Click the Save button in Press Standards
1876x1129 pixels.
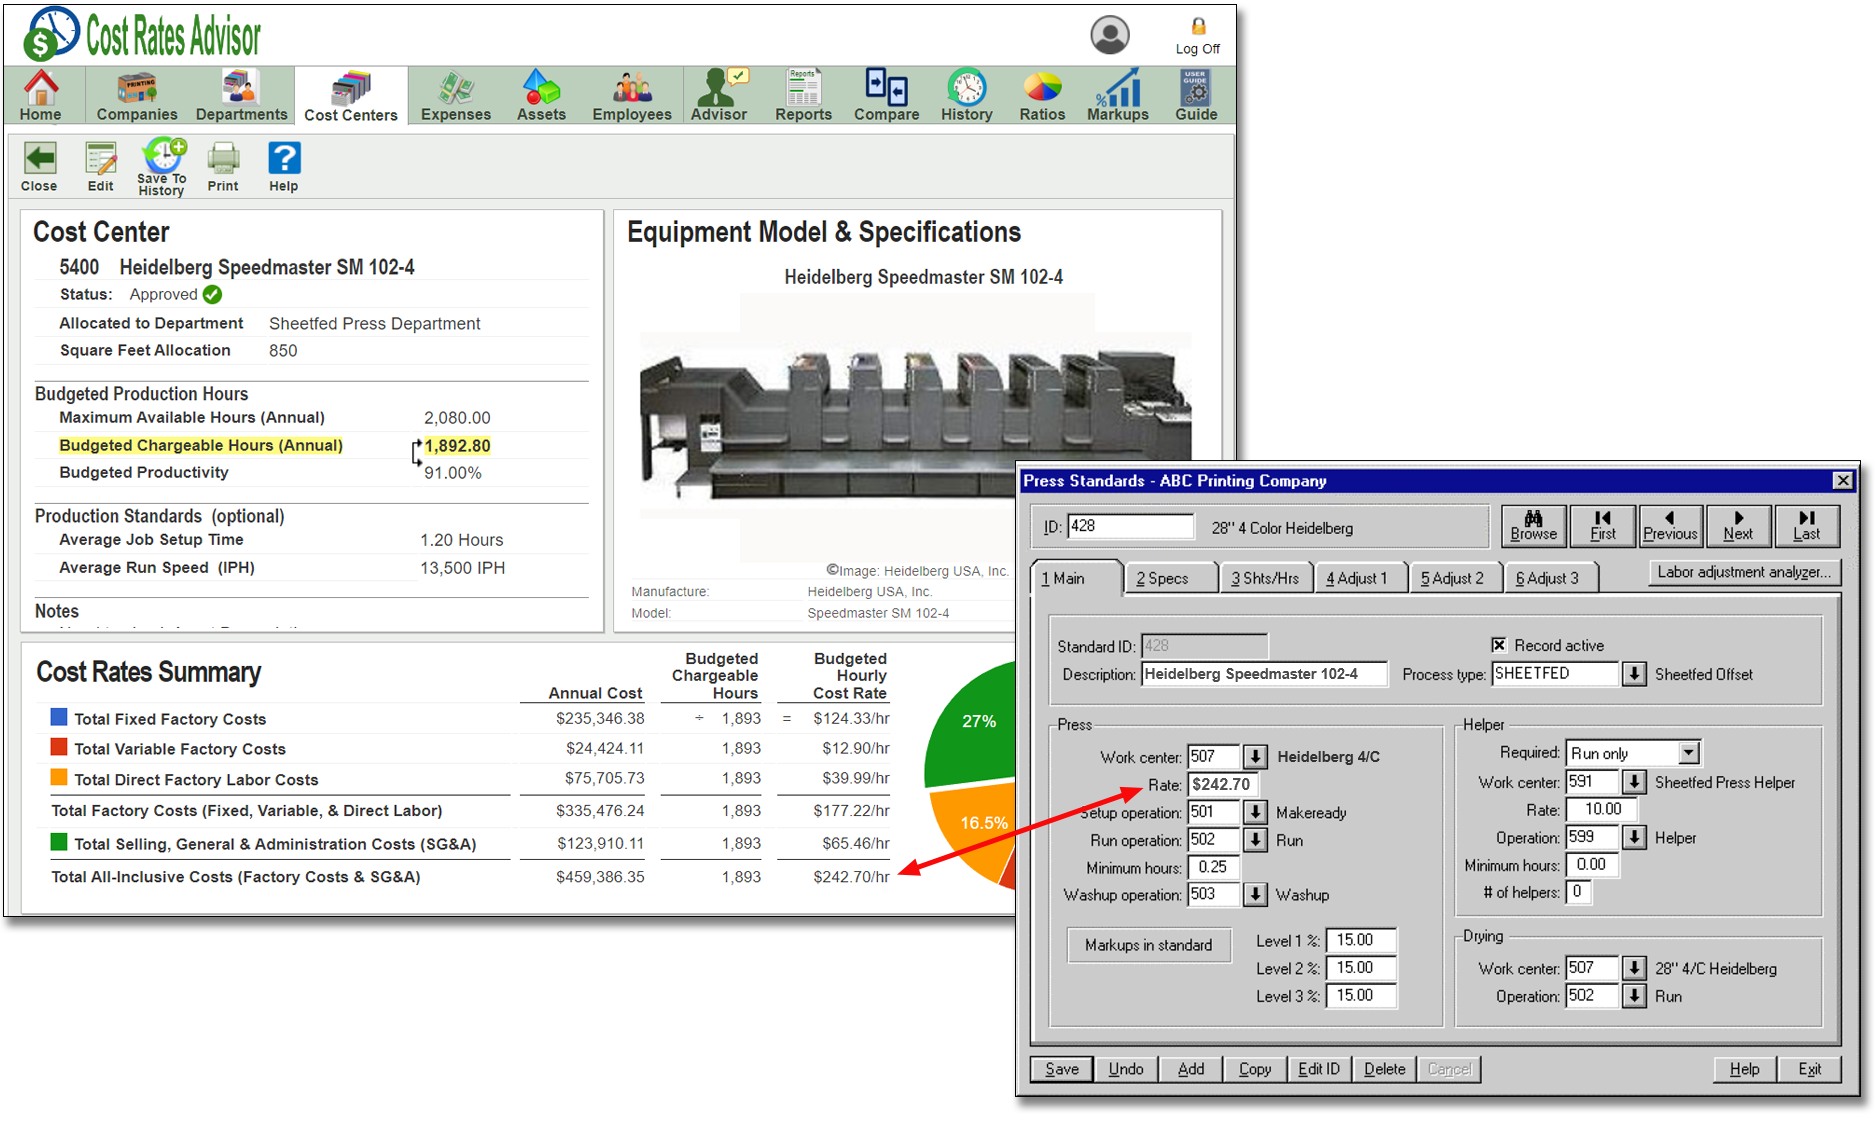pyautogui.click(x=1062, y=1069)
